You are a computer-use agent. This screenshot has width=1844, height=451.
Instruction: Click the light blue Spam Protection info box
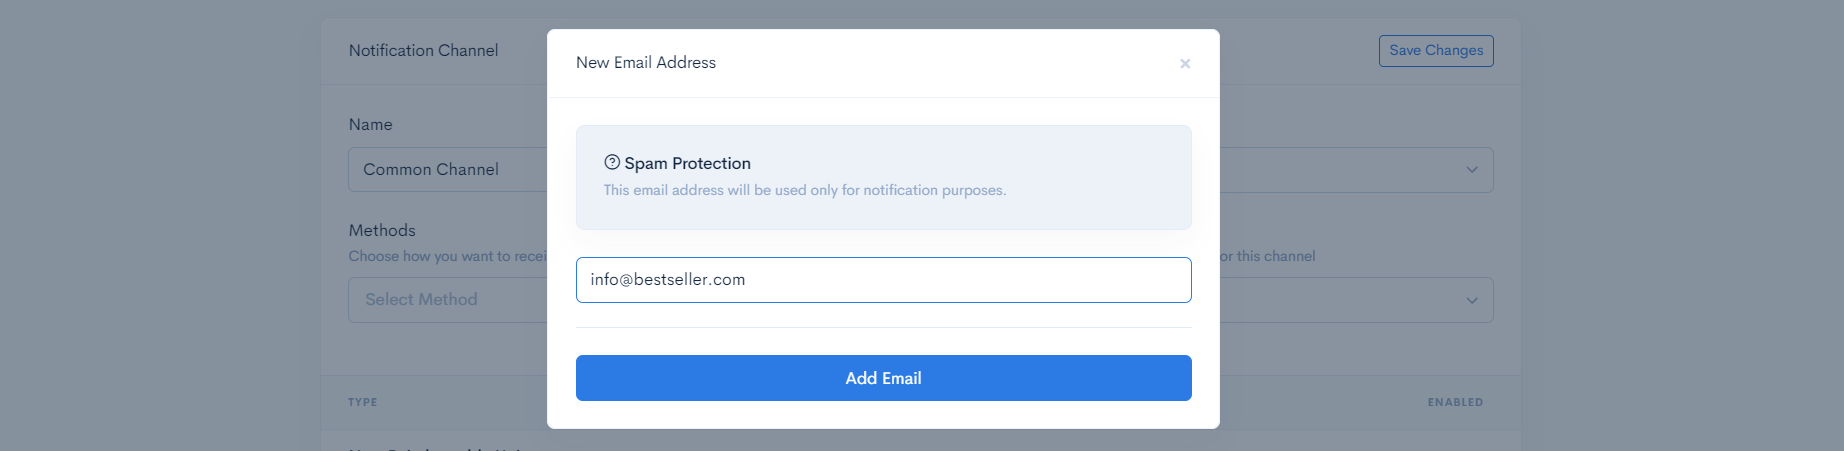point(883,177)
